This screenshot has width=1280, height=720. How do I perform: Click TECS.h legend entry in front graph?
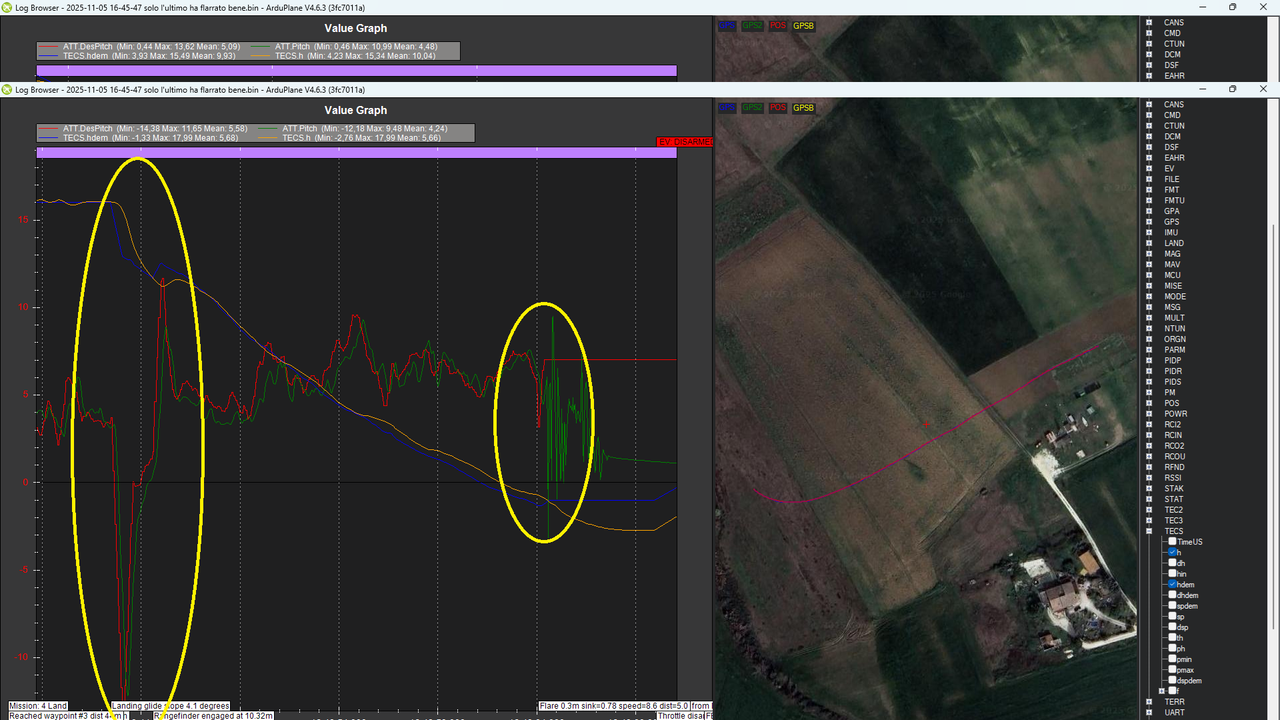pyautogui.click(x=348, y=138)
